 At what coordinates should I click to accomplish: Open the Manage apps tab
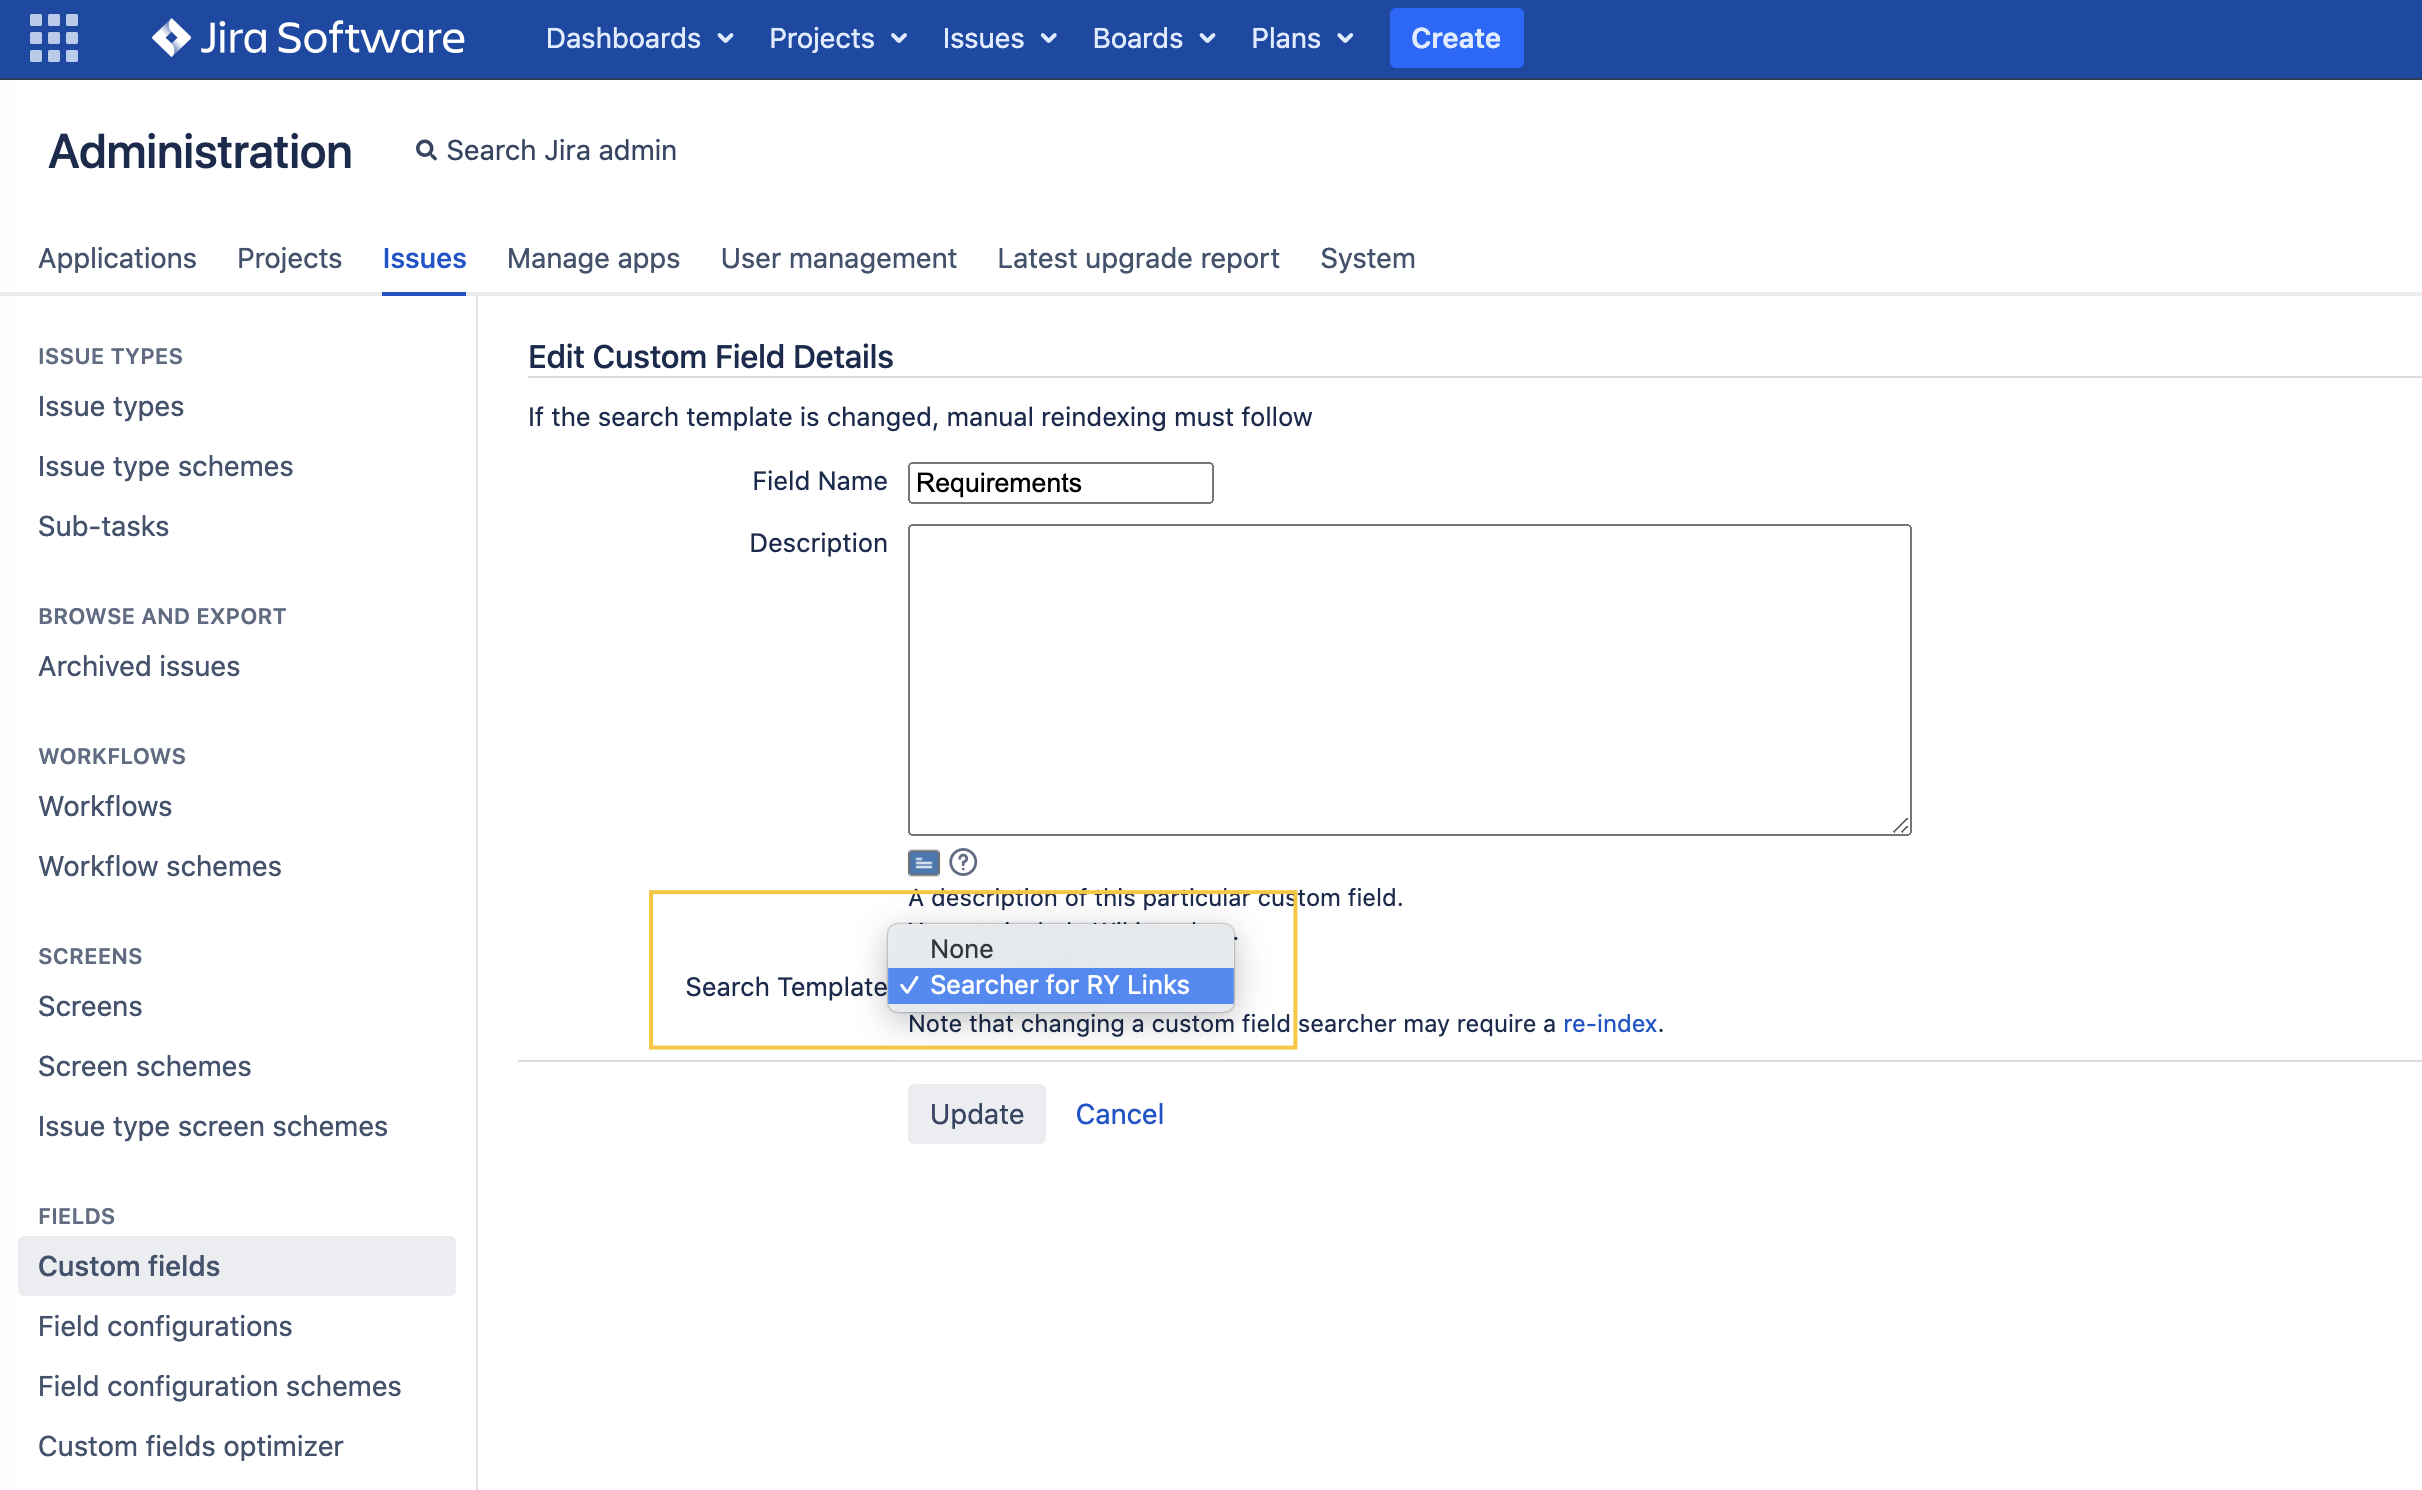click(x=593, y=258)
